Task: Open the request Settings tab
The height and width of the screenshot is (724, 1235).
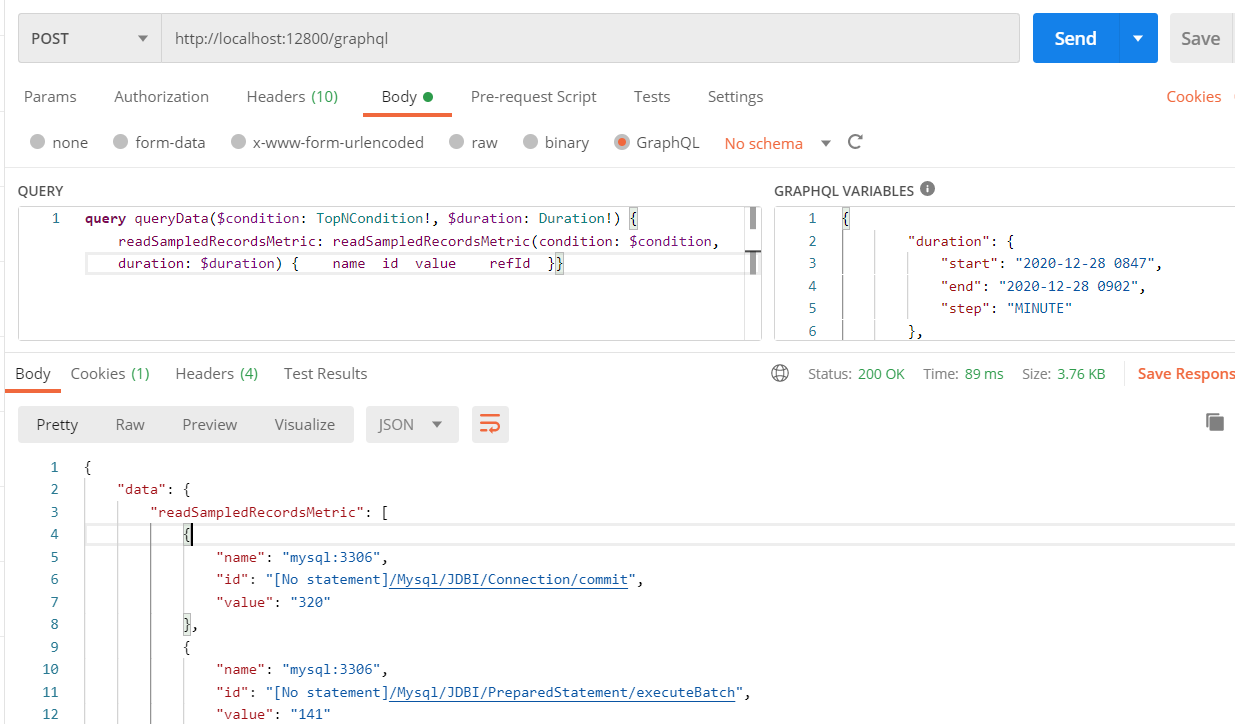Action: (x=735, y=97)
